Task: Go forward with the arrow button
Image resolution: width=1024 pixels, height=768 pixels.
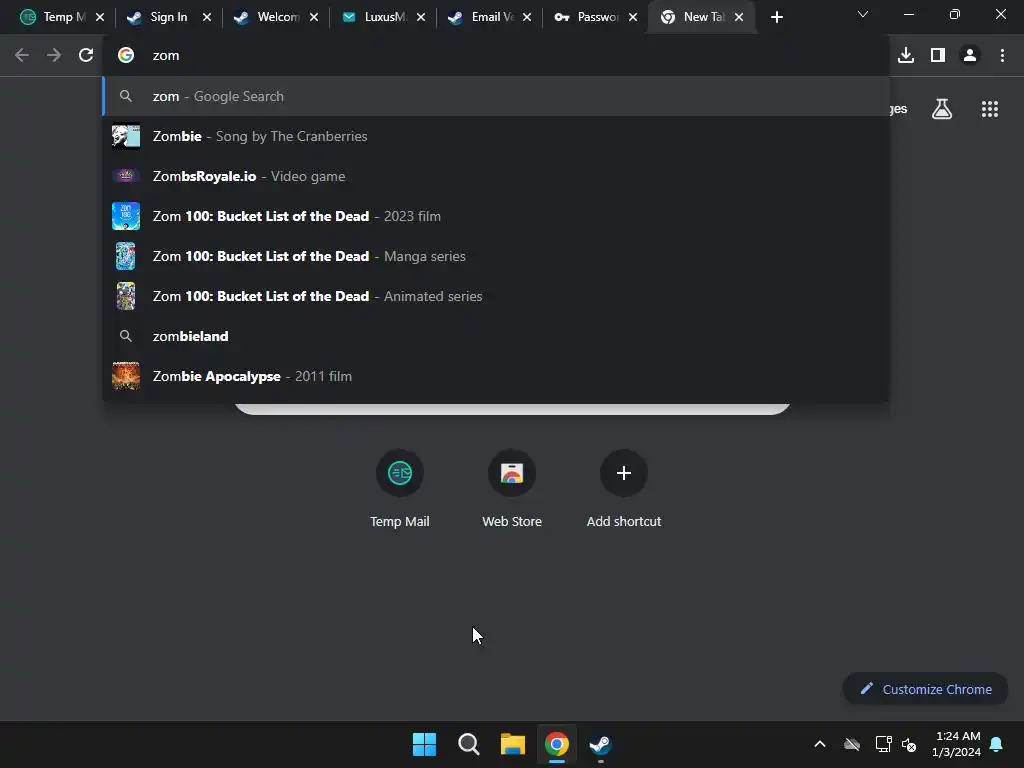Action: point(54,56)
